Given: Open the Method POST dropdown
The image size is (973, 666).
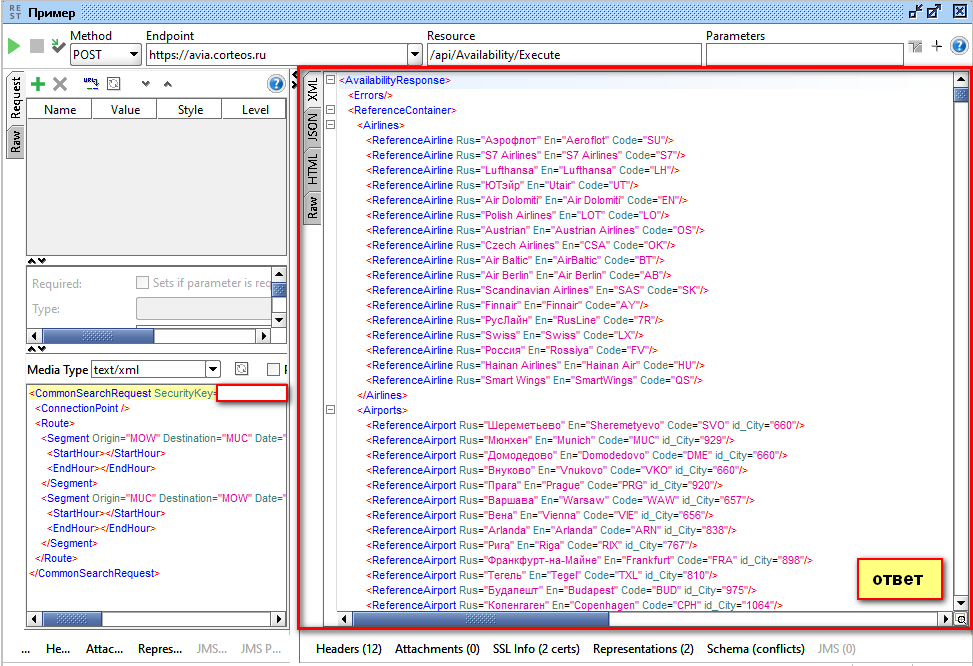Looking at the screenshot, I should coord(134,55).
